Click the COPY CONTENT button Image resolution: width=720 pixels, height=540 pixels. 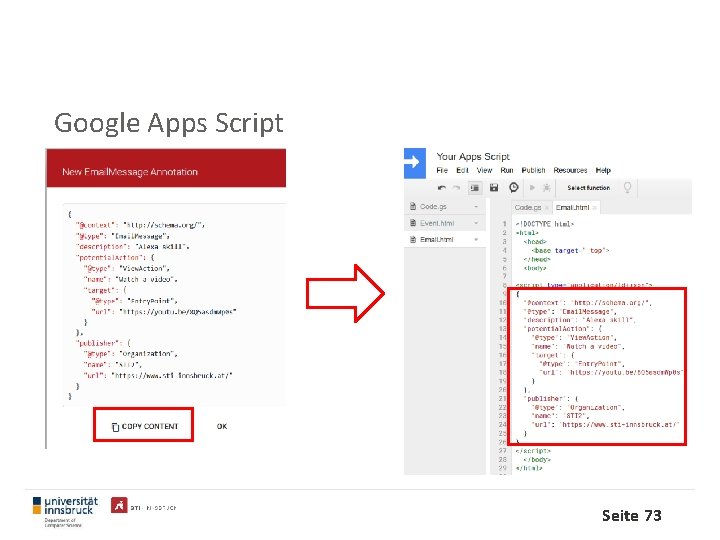[143, 425]
